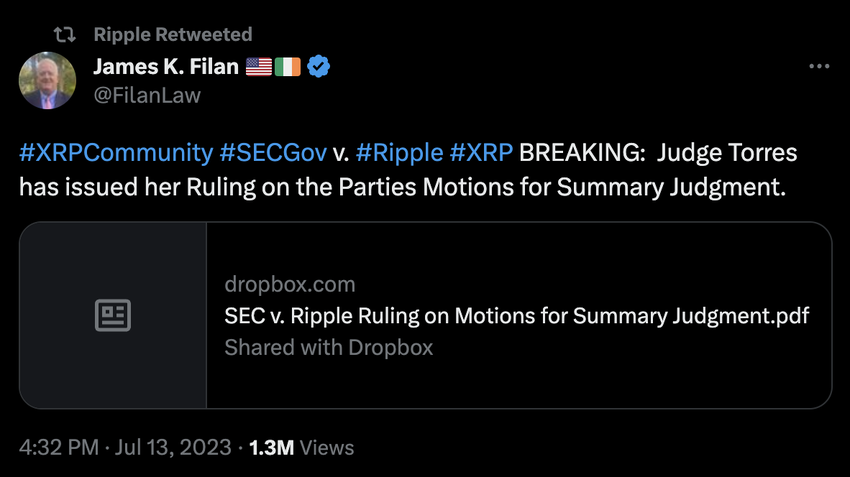The height and width of the screenshot is (477, 850).
Task: Click the Ireland flag emoji
Action: (287, 67)
